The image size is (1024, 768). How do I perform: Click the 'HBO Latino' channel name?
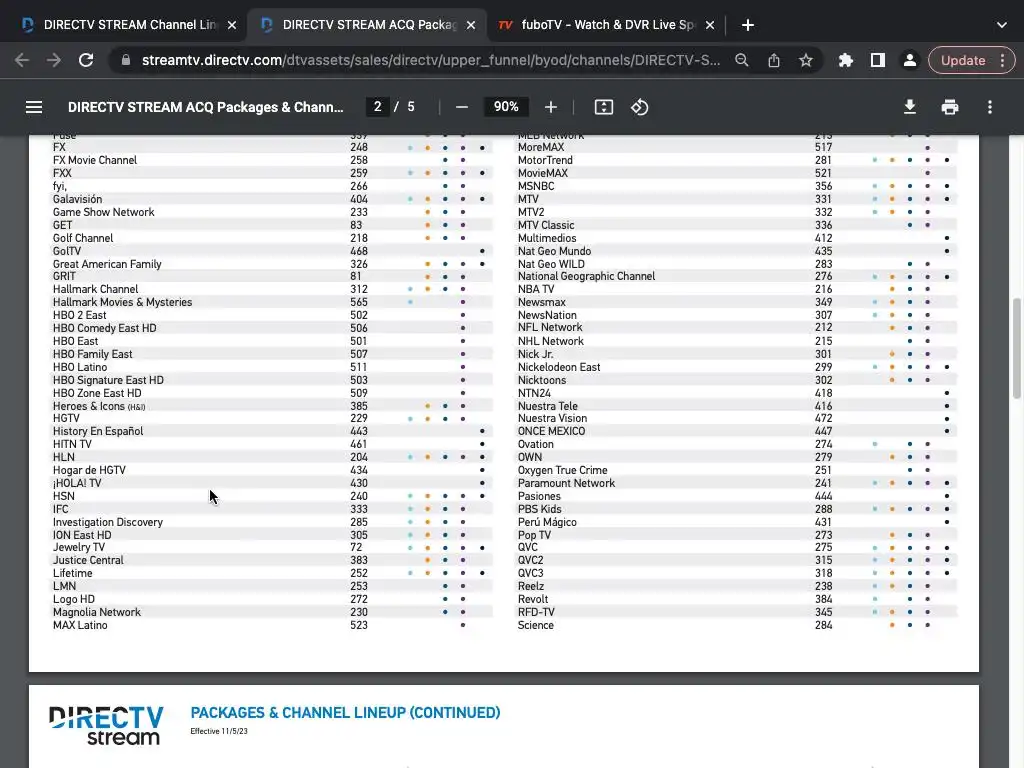[x=80, y=367]
